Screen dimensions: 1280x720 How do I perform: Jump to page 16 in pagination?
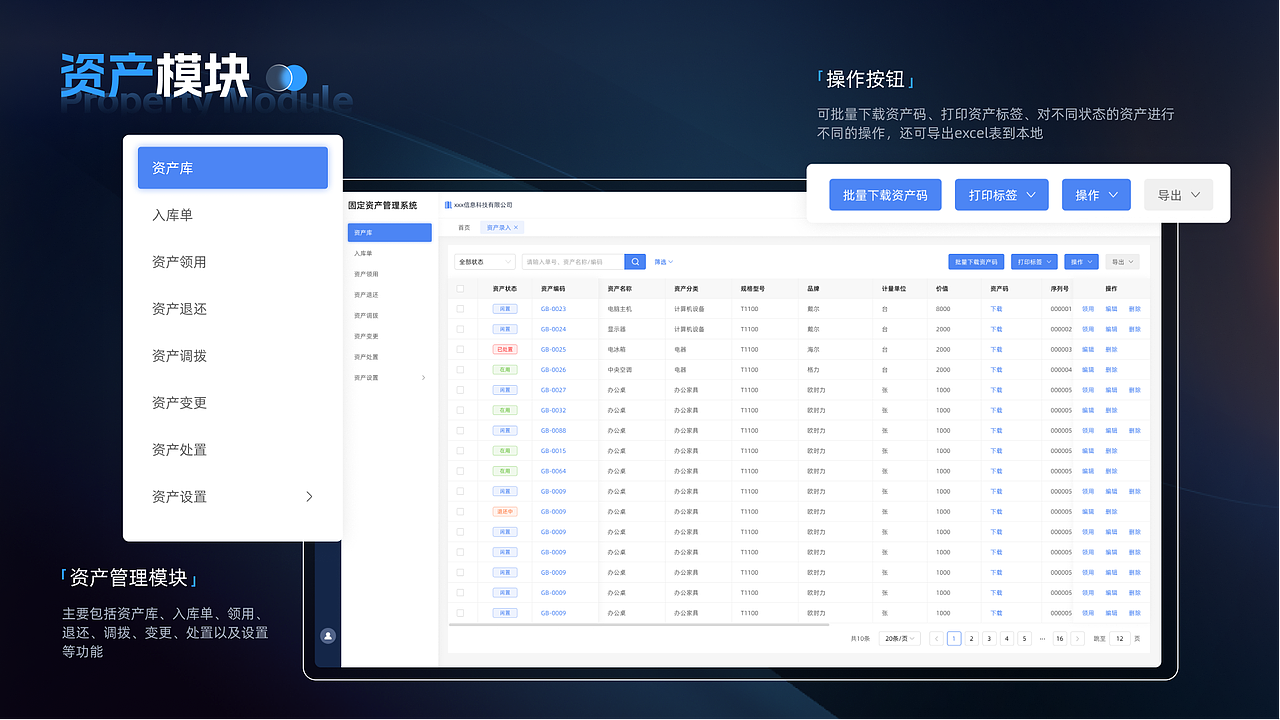(1060, 638)
